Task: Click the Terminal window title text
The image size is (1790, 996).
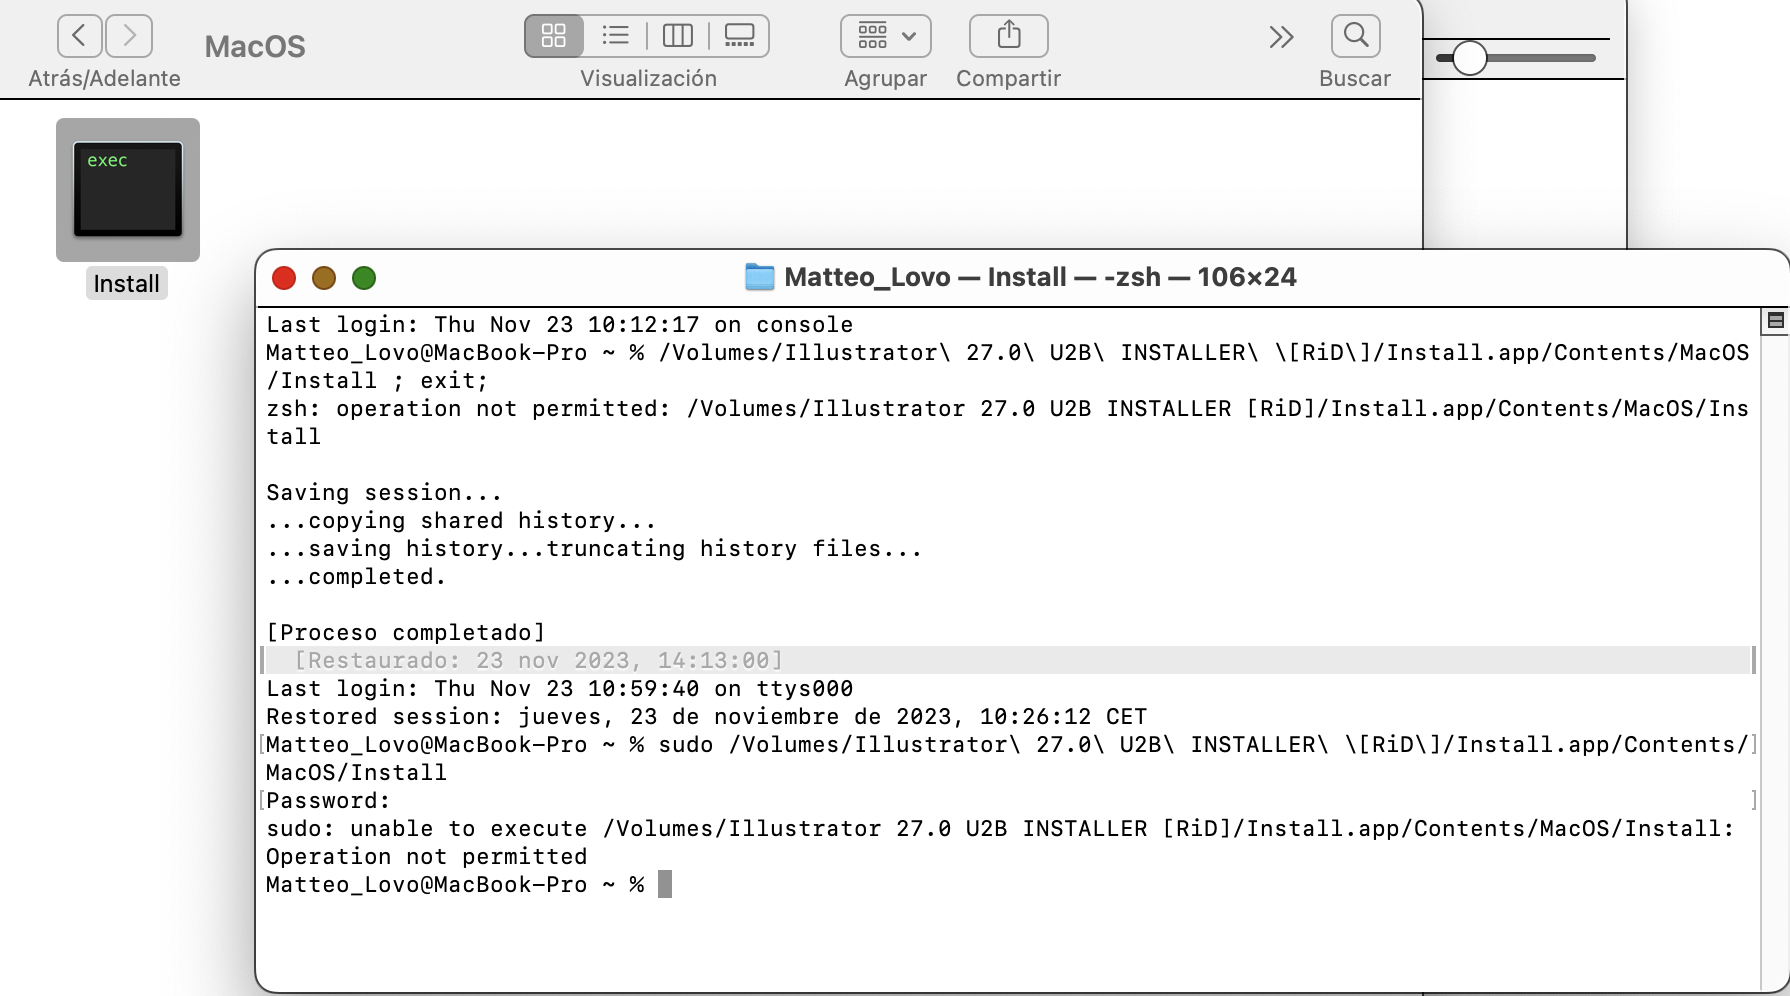Action: coord(1040,277)
